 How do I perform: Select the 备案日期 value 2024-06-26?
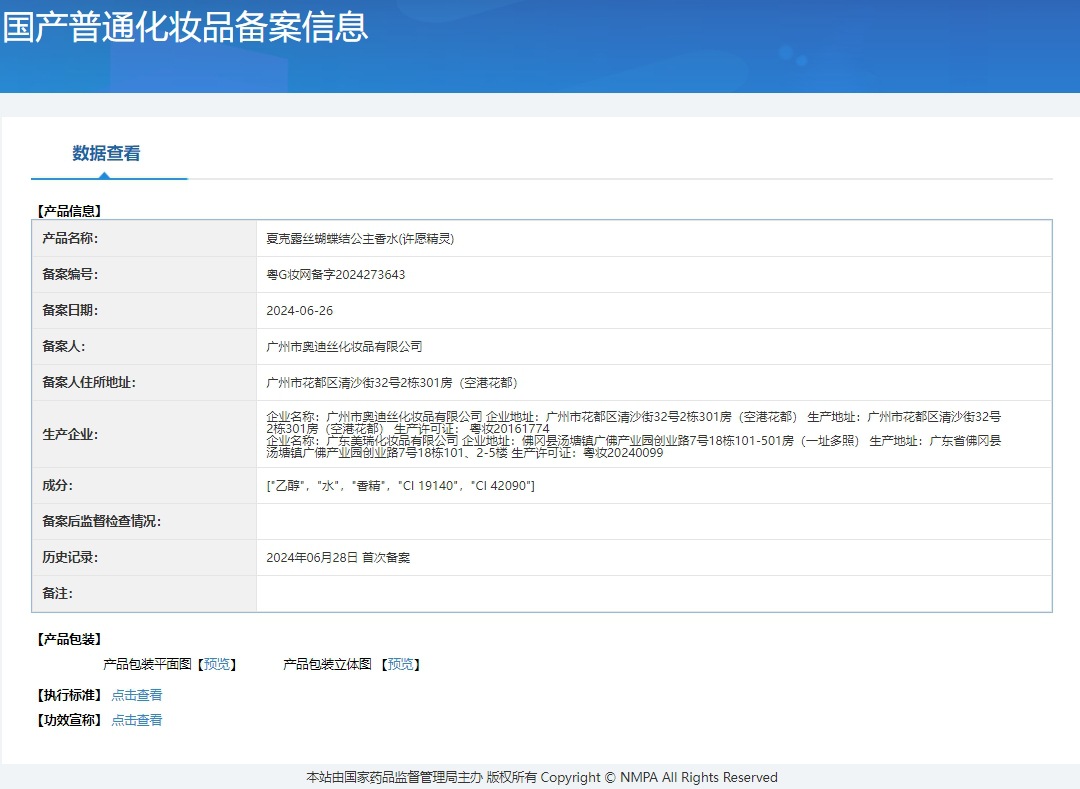click(x=298, y=309)
